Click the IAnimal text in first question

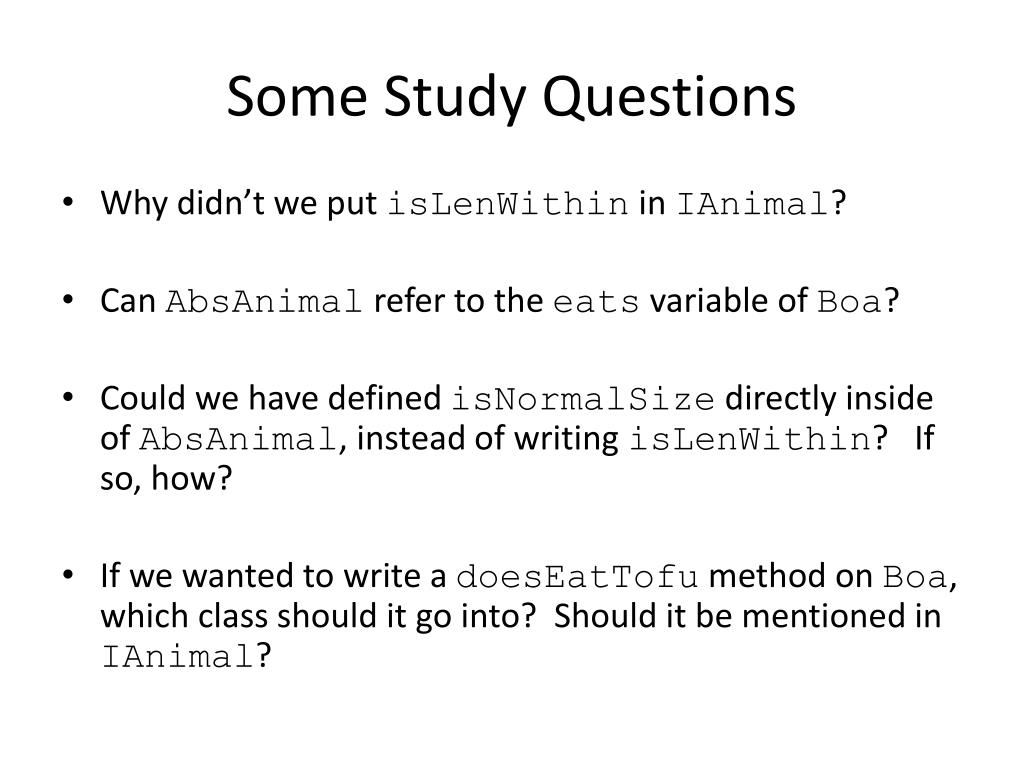click(x=752, y=204)
